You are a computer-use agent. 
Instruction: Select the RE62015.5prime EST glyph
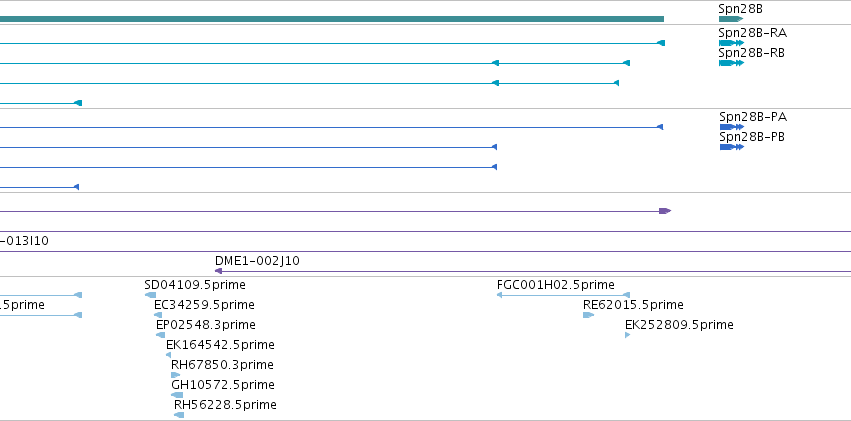[588, 315]
